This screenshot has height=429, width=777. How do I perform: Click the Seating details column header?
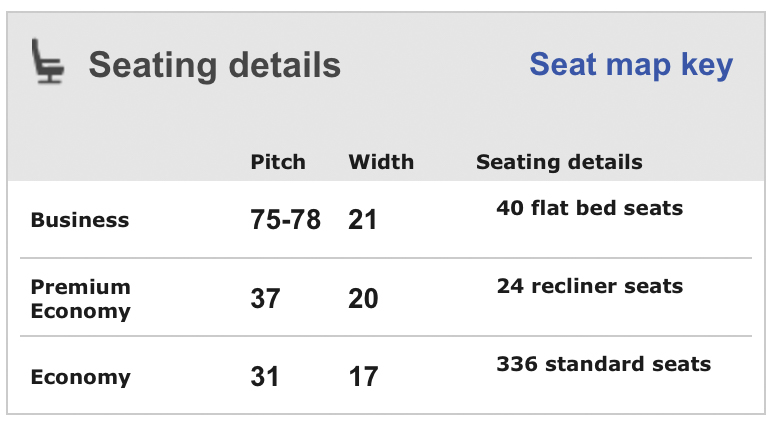[x=559, y=162]
